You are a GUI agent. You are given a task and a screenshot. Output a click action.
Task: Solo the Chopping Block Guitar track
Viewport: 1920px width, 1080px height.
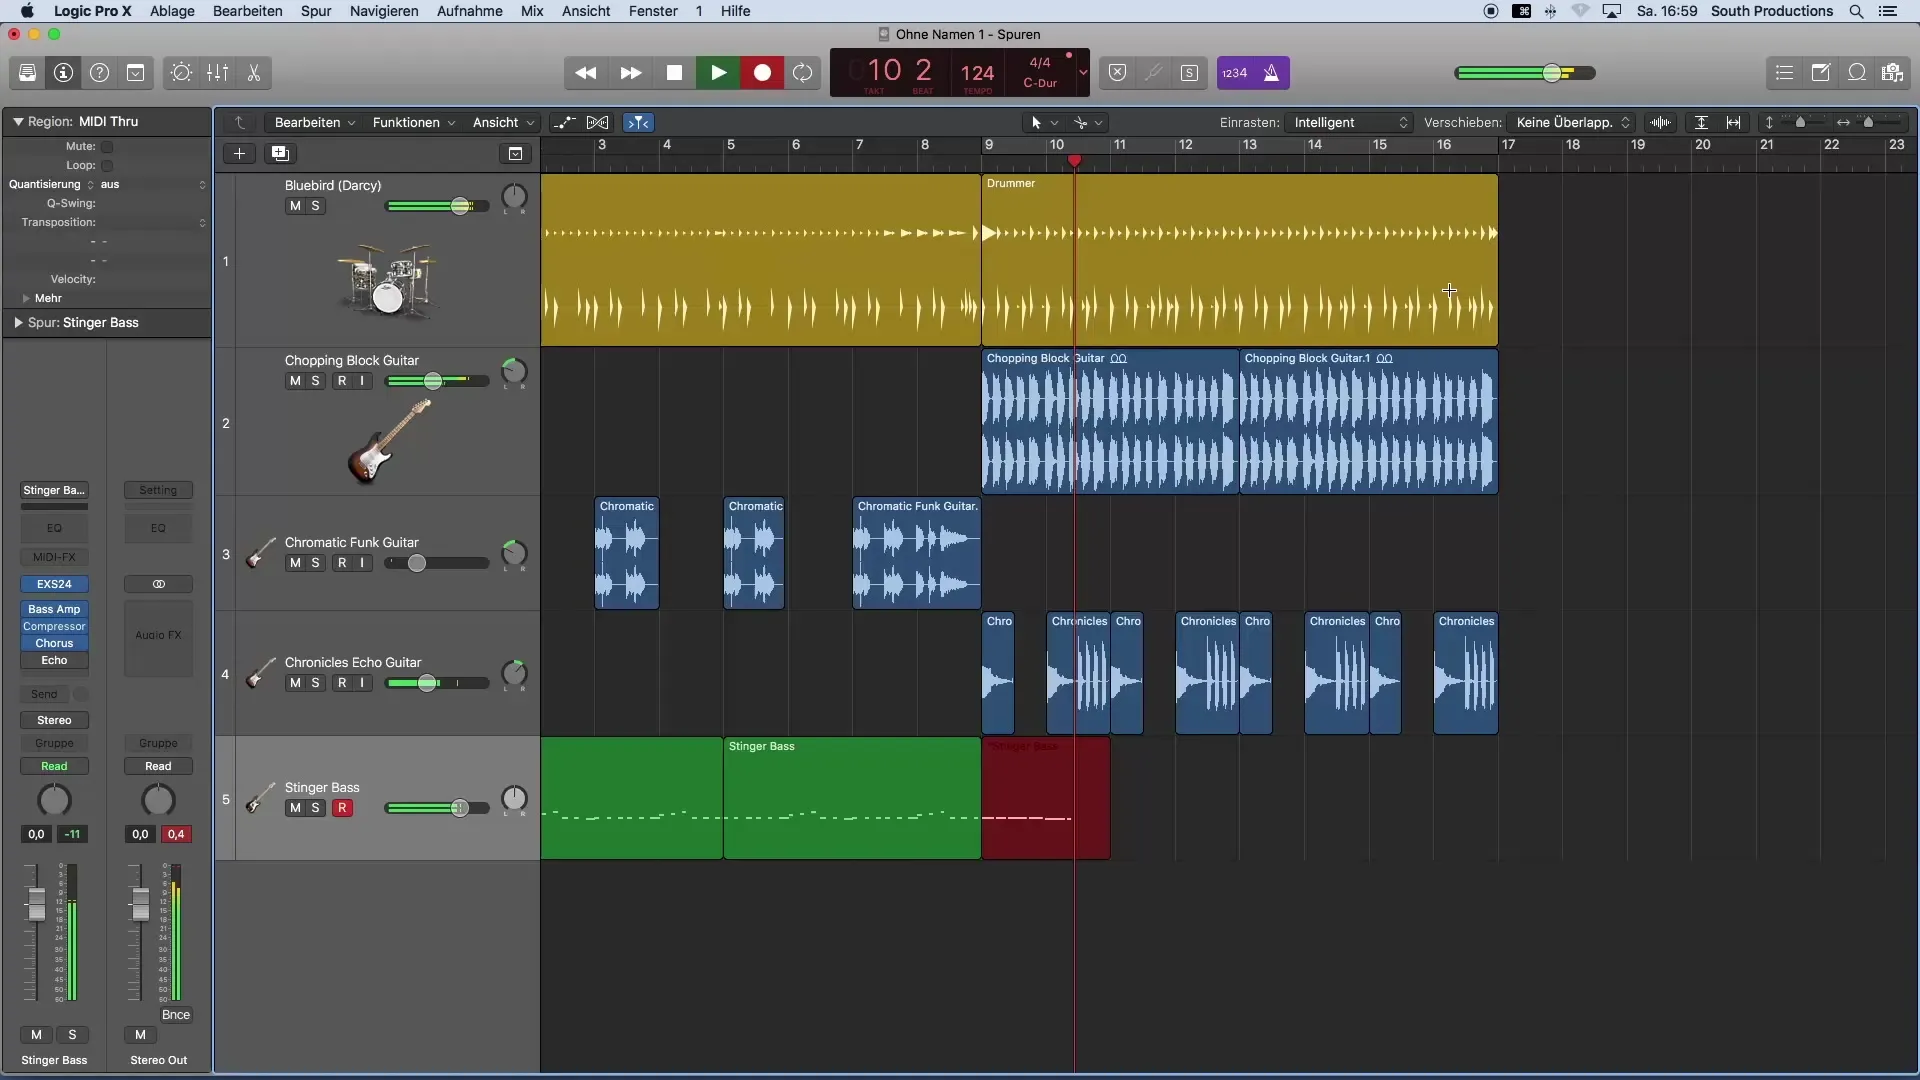click(315, 381)
